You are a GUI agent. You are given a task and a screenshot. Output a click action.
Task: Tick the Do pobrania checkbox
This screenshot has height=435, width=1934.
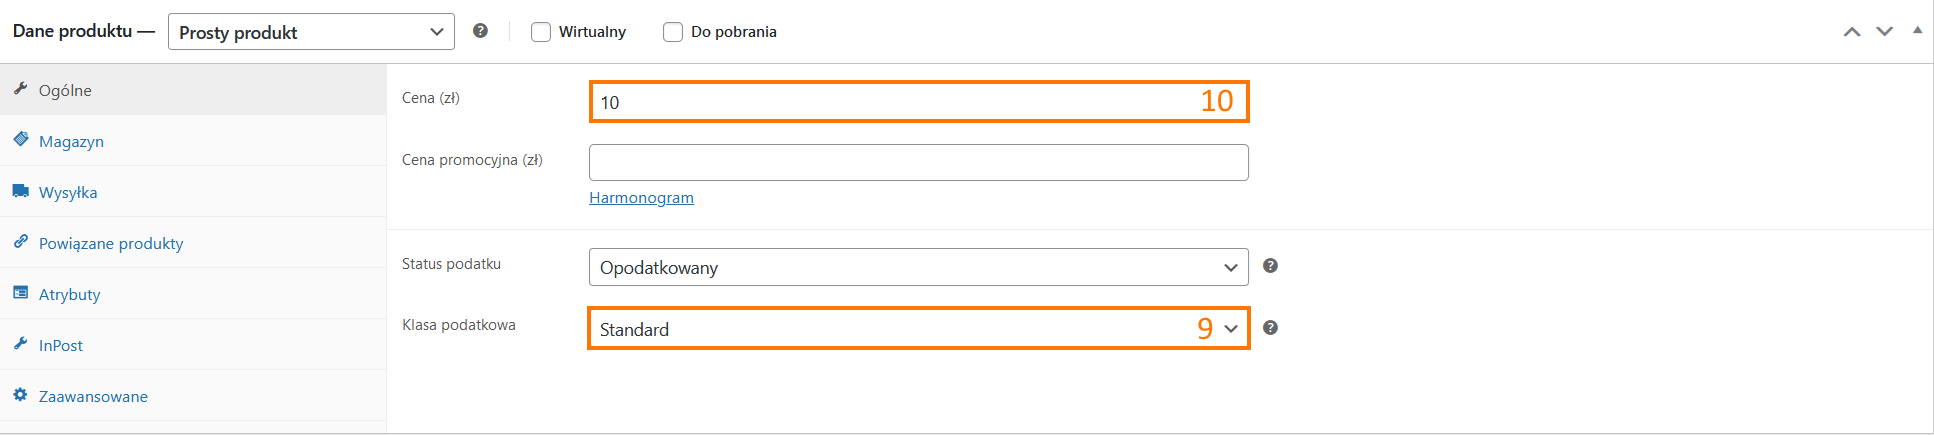pyautogui.click(x=673, y=32)
